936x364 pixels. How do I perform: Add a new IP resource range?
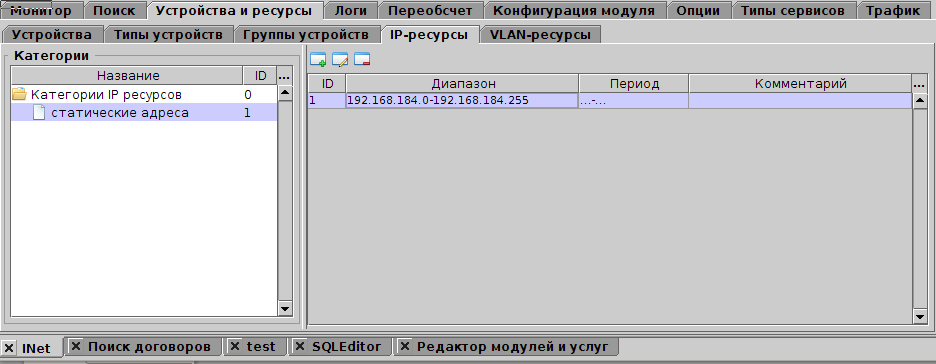318,59
